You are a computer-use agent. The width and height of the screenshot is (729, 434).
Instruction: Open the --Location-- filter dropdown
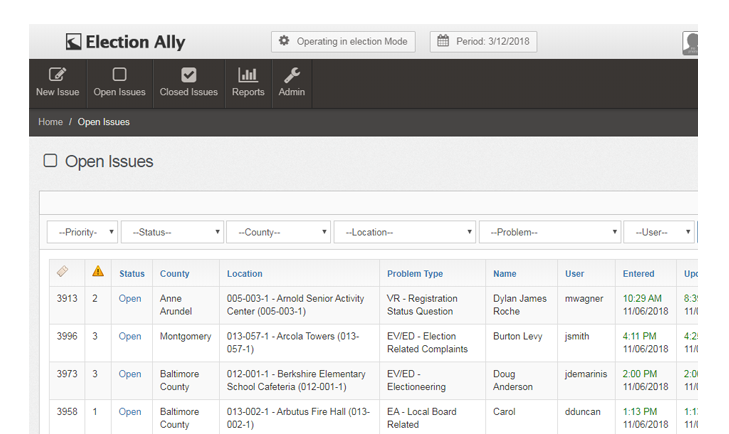[404, 232]
